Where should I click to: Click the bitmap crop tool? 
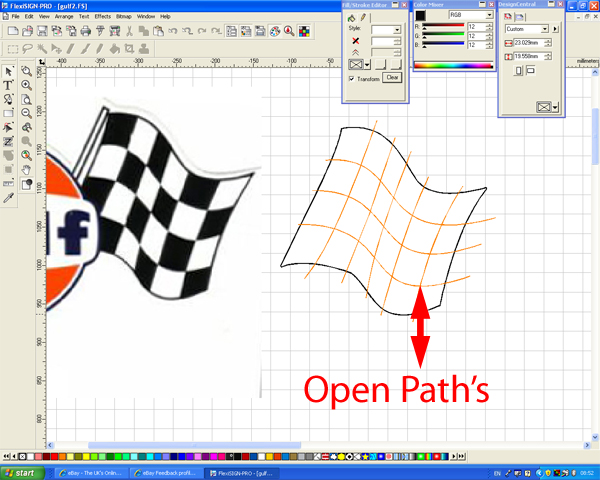(x=129, y=49)
